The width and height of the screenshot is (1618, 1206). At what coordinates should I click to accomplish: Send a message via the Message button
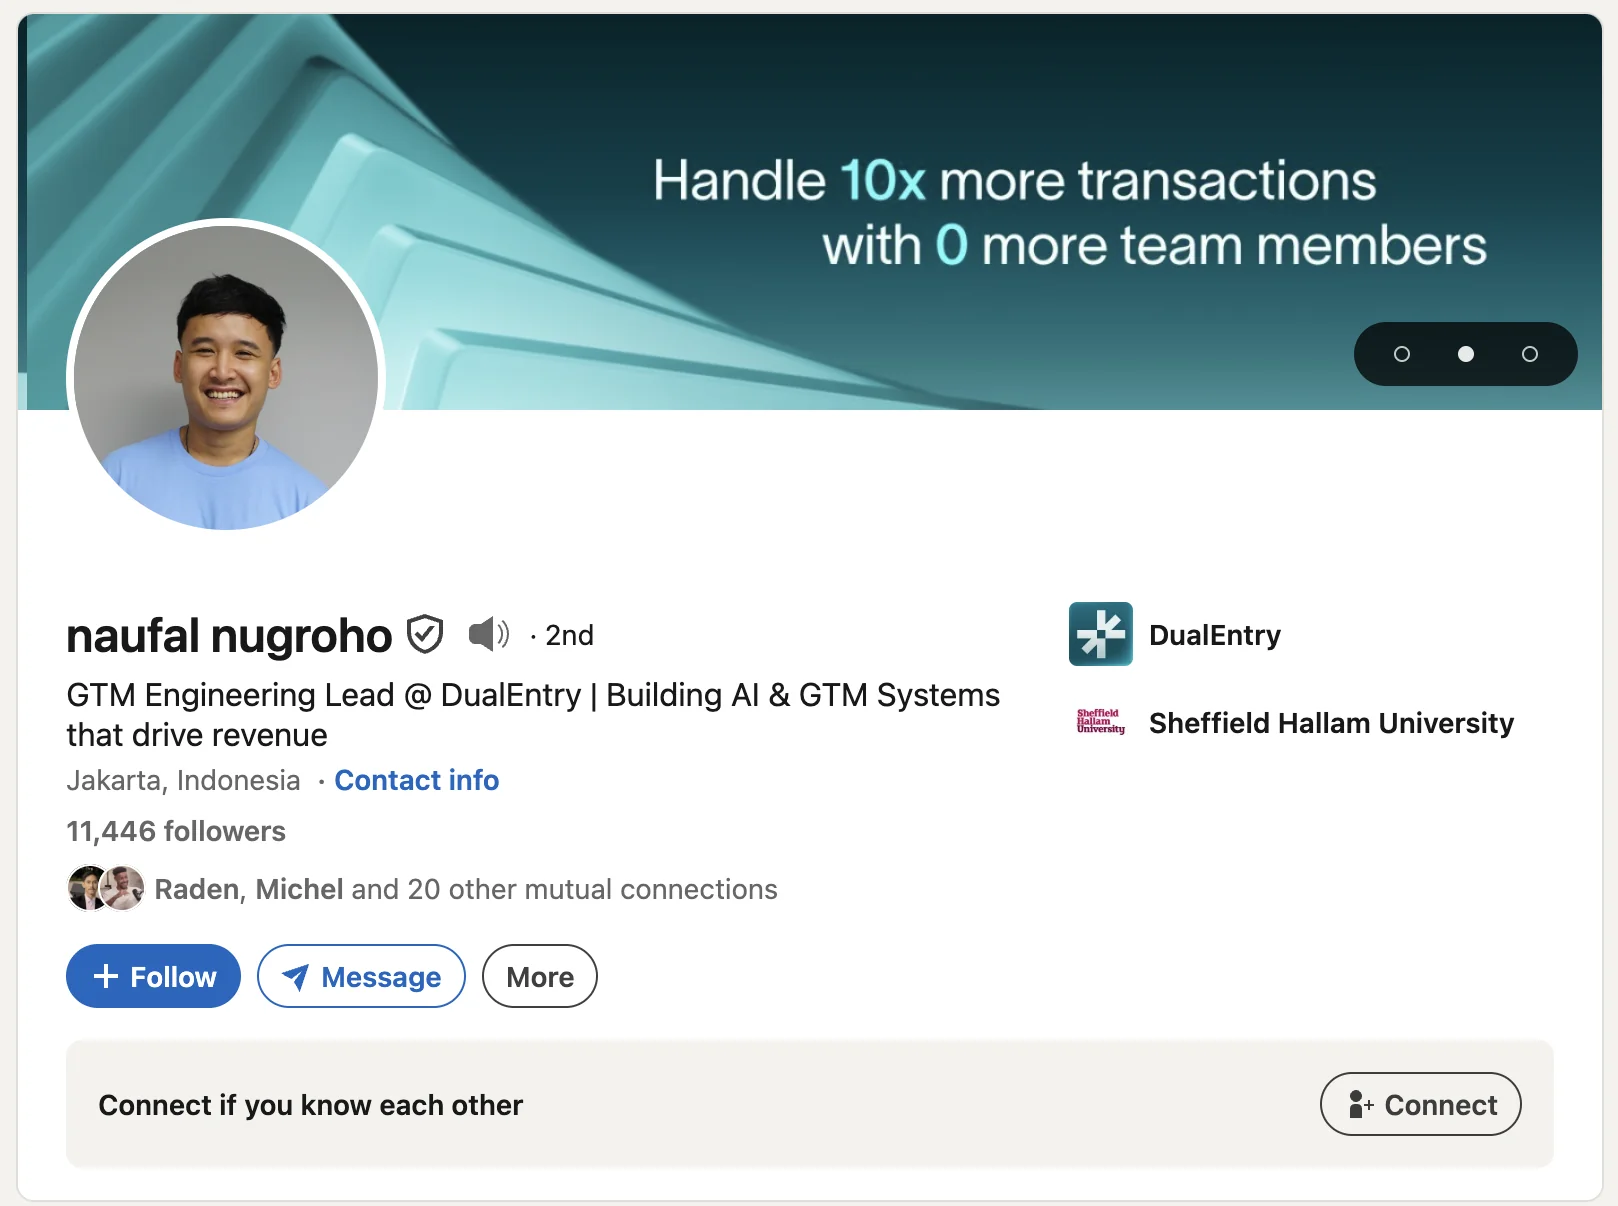pos(361,976)
